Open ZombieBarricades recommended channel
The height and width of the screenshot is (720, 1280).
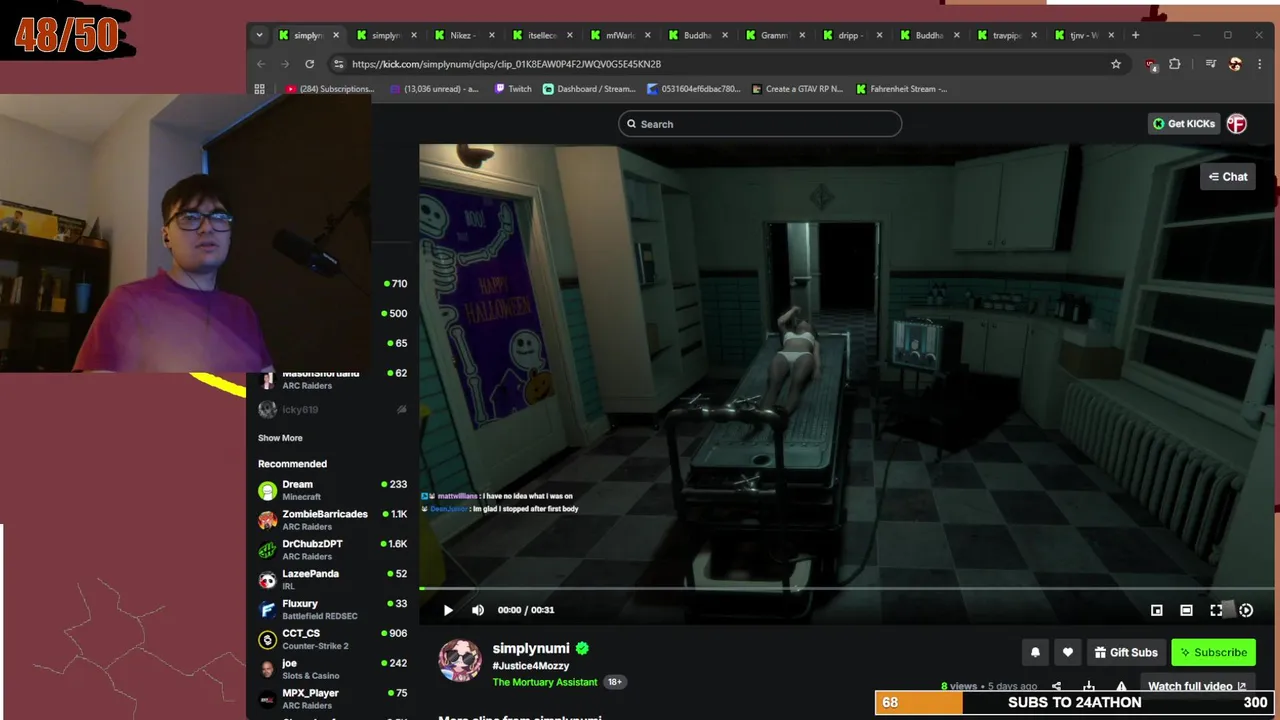[332, 520]
